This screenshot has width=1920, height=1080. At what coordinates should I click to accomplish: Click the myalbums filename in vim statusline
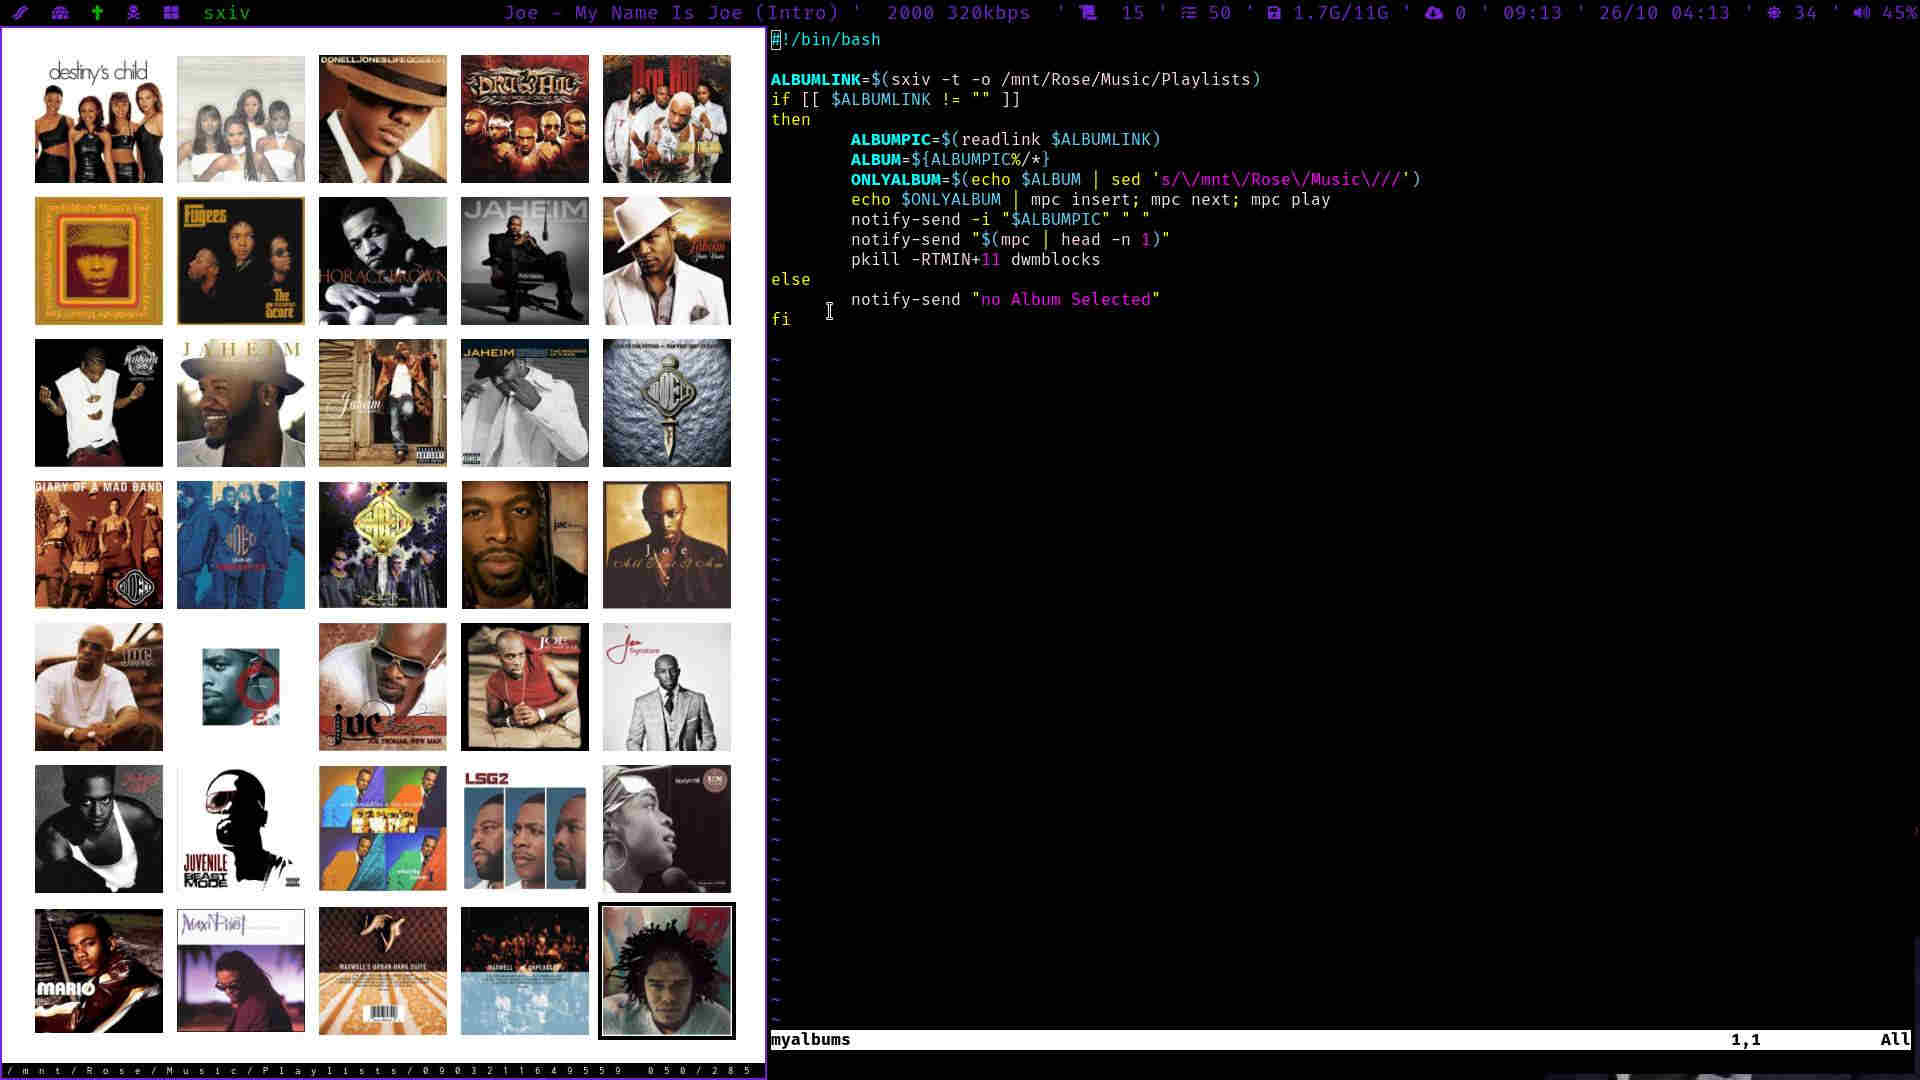coord(811,1039)
